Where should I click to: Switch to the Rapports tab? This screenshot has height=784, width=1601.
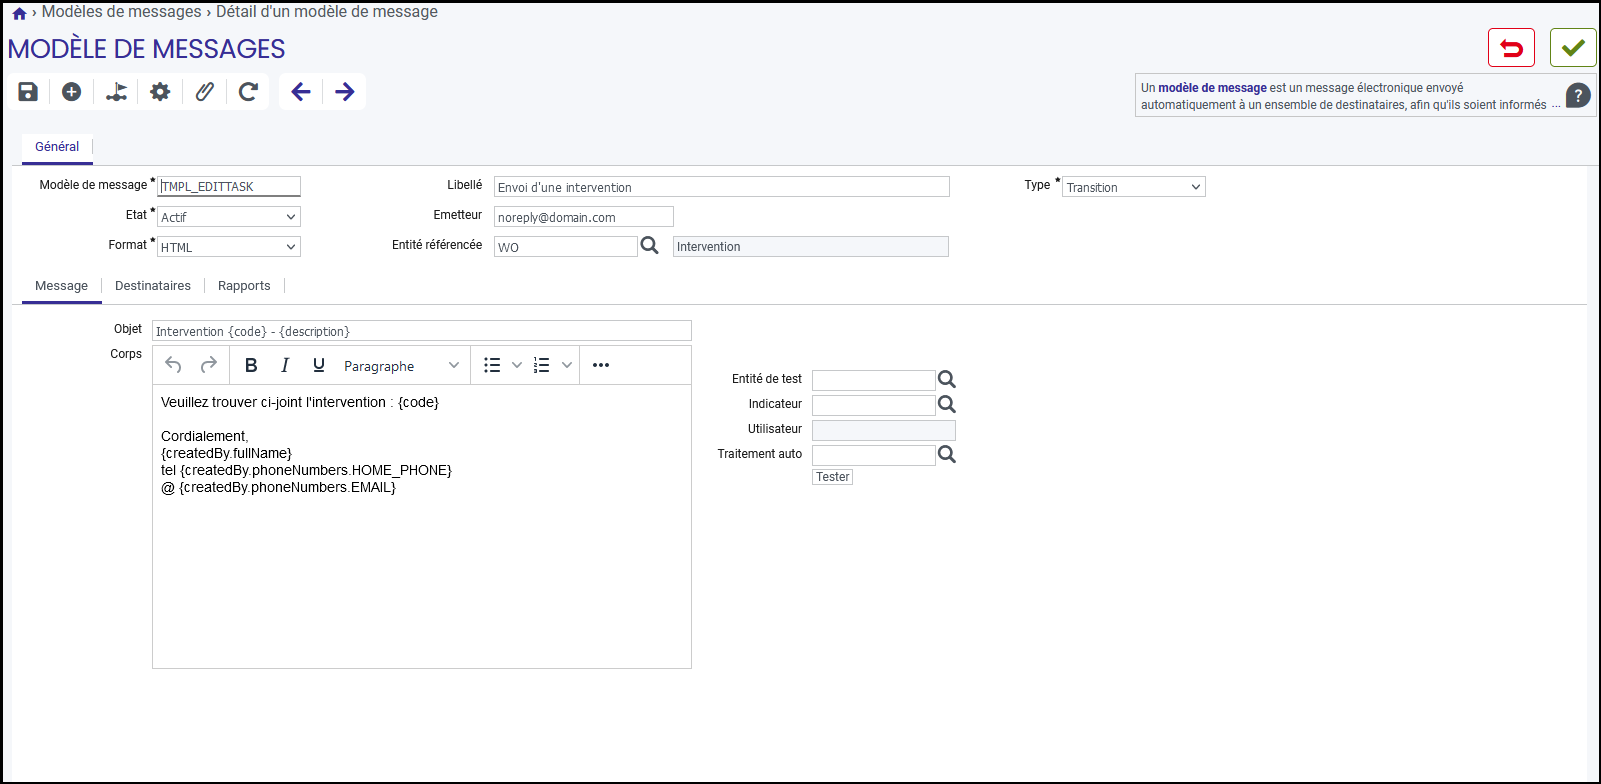244,286
